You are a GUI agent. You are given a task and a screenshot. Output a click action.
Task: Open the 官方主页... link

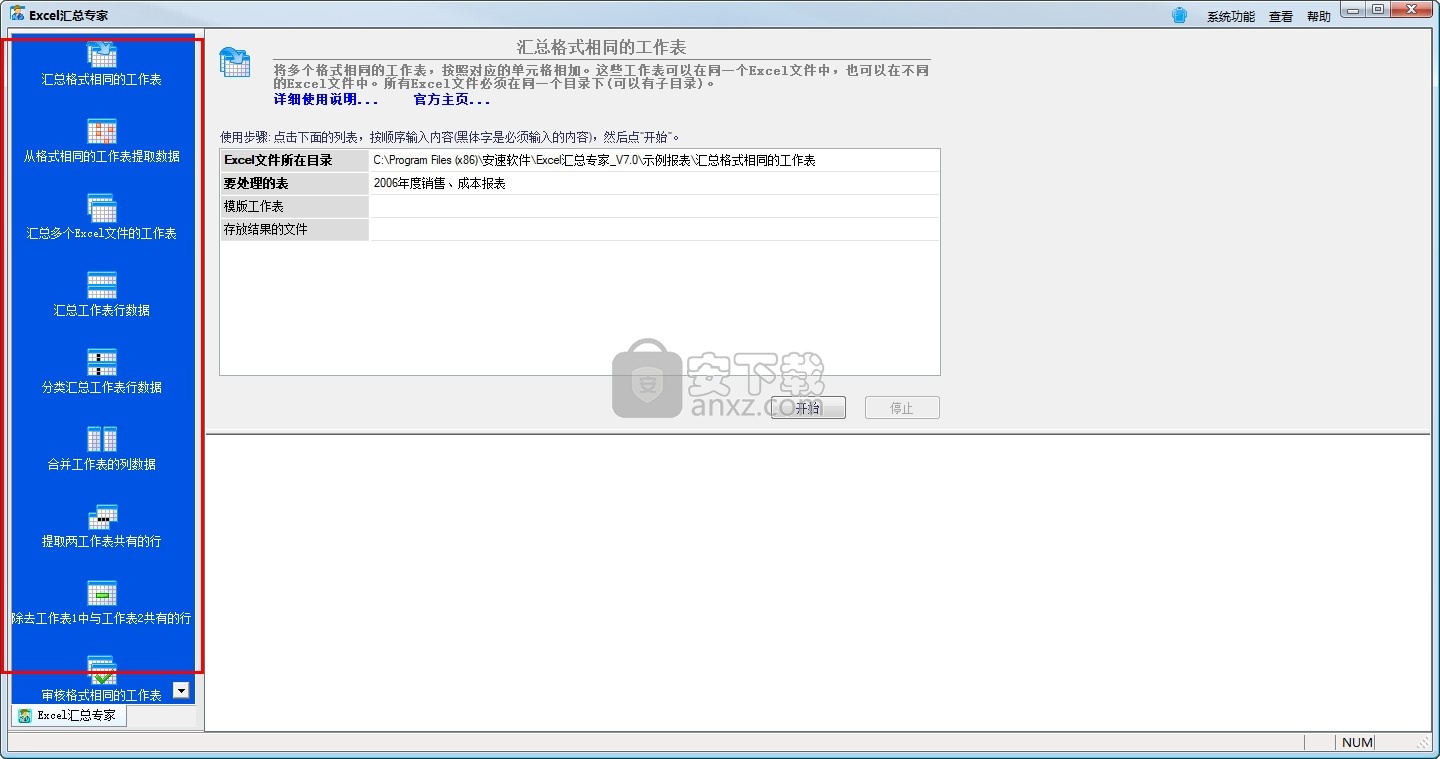click(452, 100)
